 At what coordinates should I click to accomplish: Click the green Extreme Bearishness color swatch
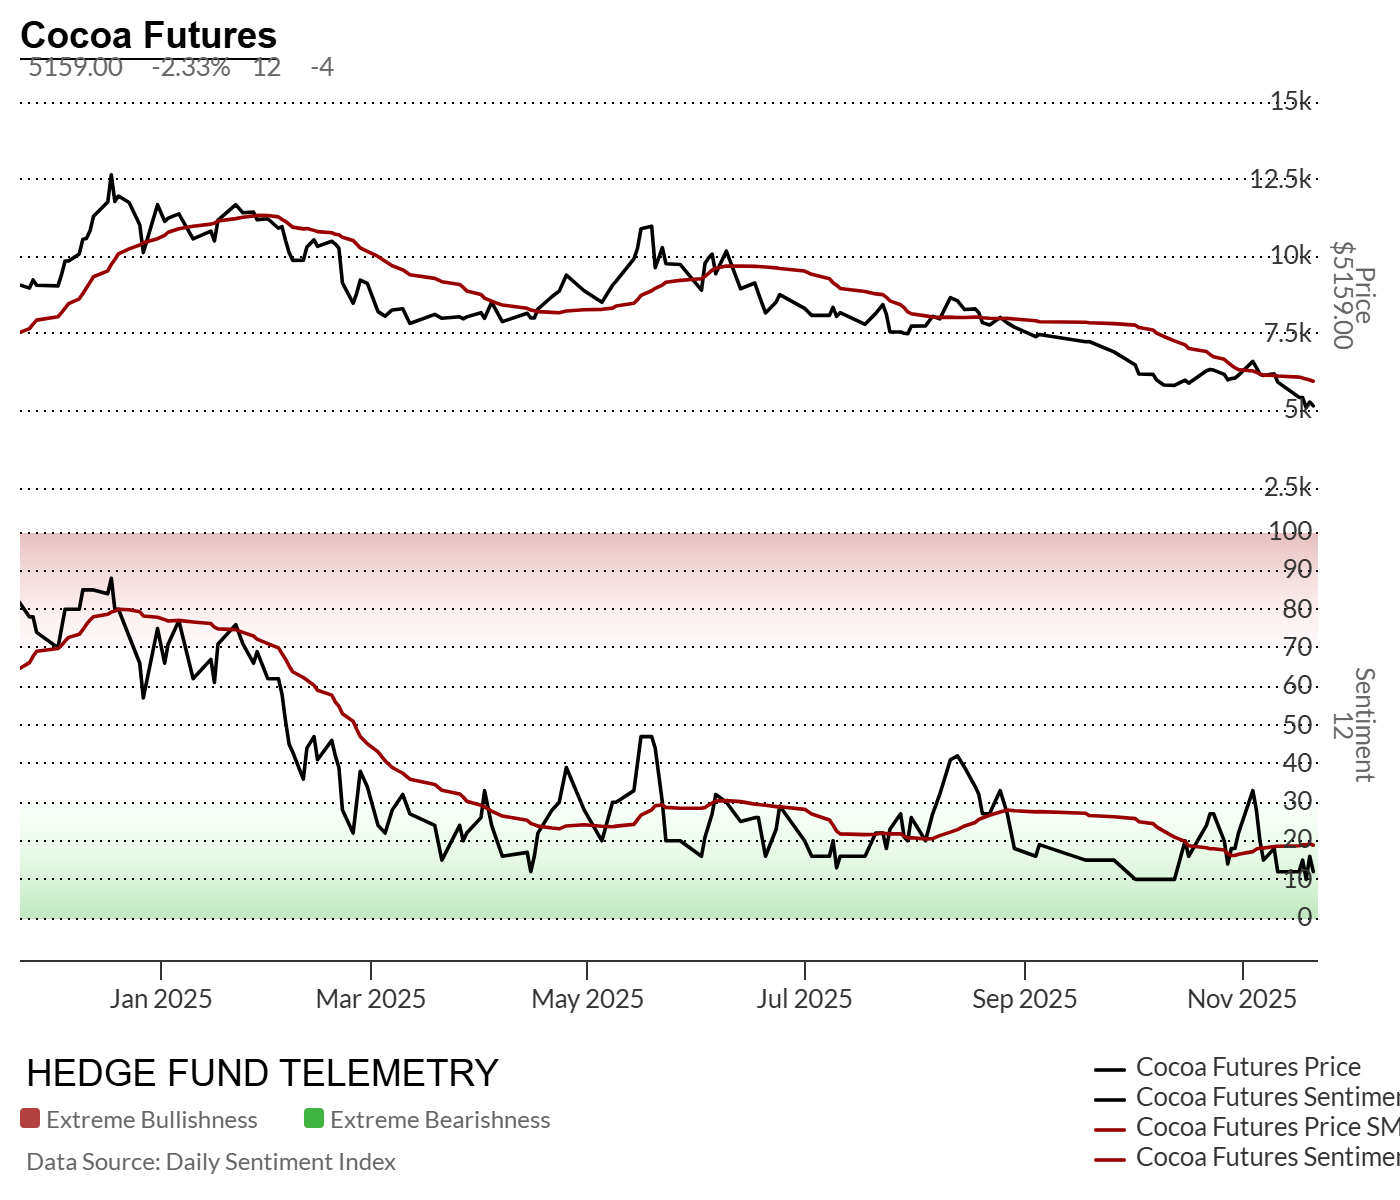(x=314, y=1119)
